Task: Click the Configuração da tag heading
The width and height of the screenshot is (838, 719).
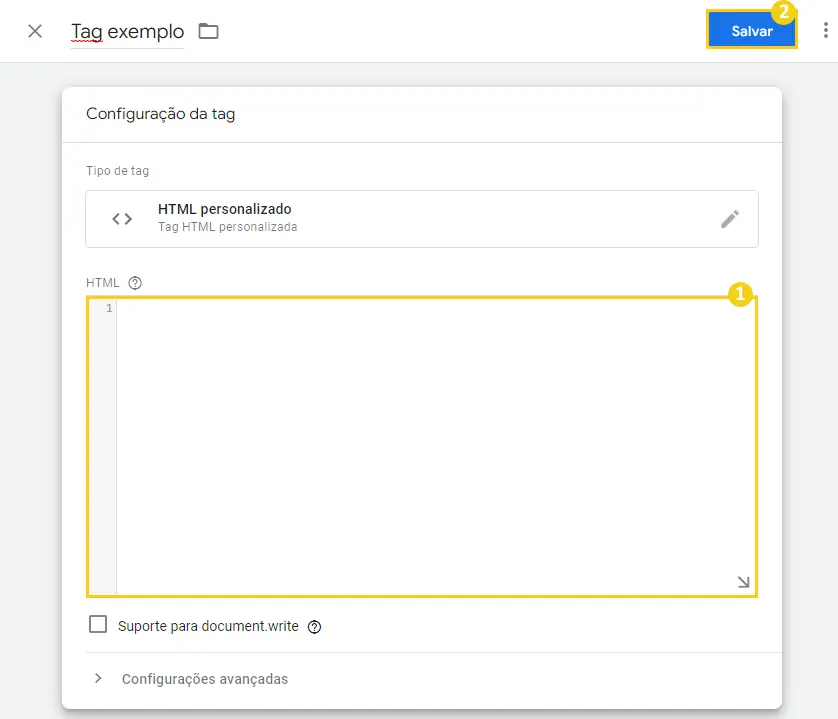Action: point(160,114)
